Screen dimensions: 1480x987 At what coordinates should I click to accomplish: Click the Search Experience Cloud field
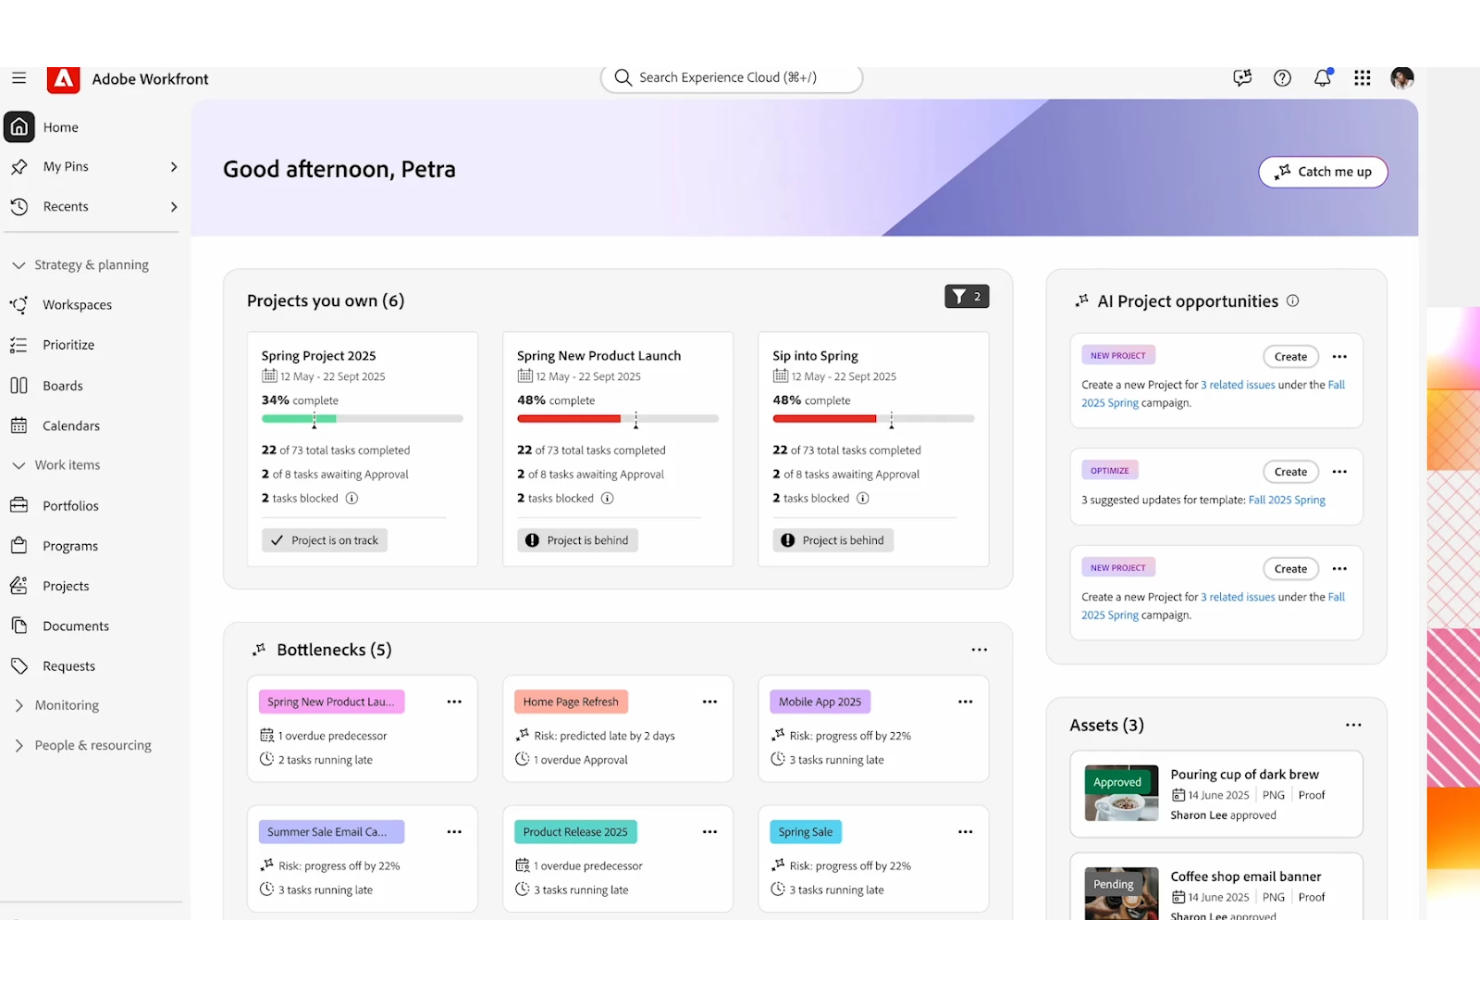tap(731, 78)
